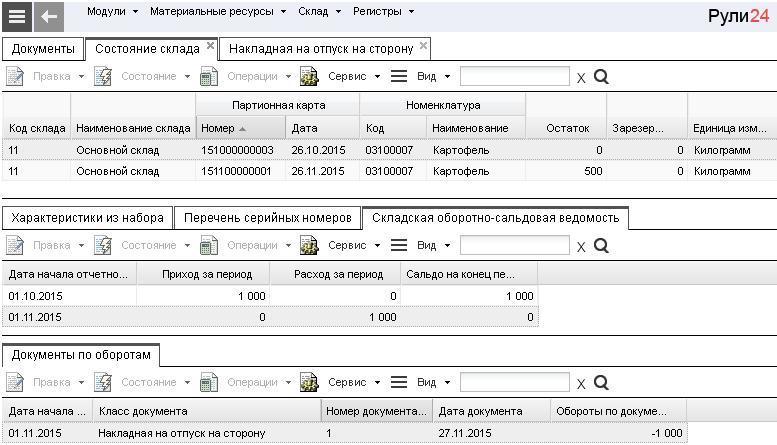777x445 pixels.
Task: Expand the Сервис dropdown in the ведомость toolbar
Action: tap(378, 246)
